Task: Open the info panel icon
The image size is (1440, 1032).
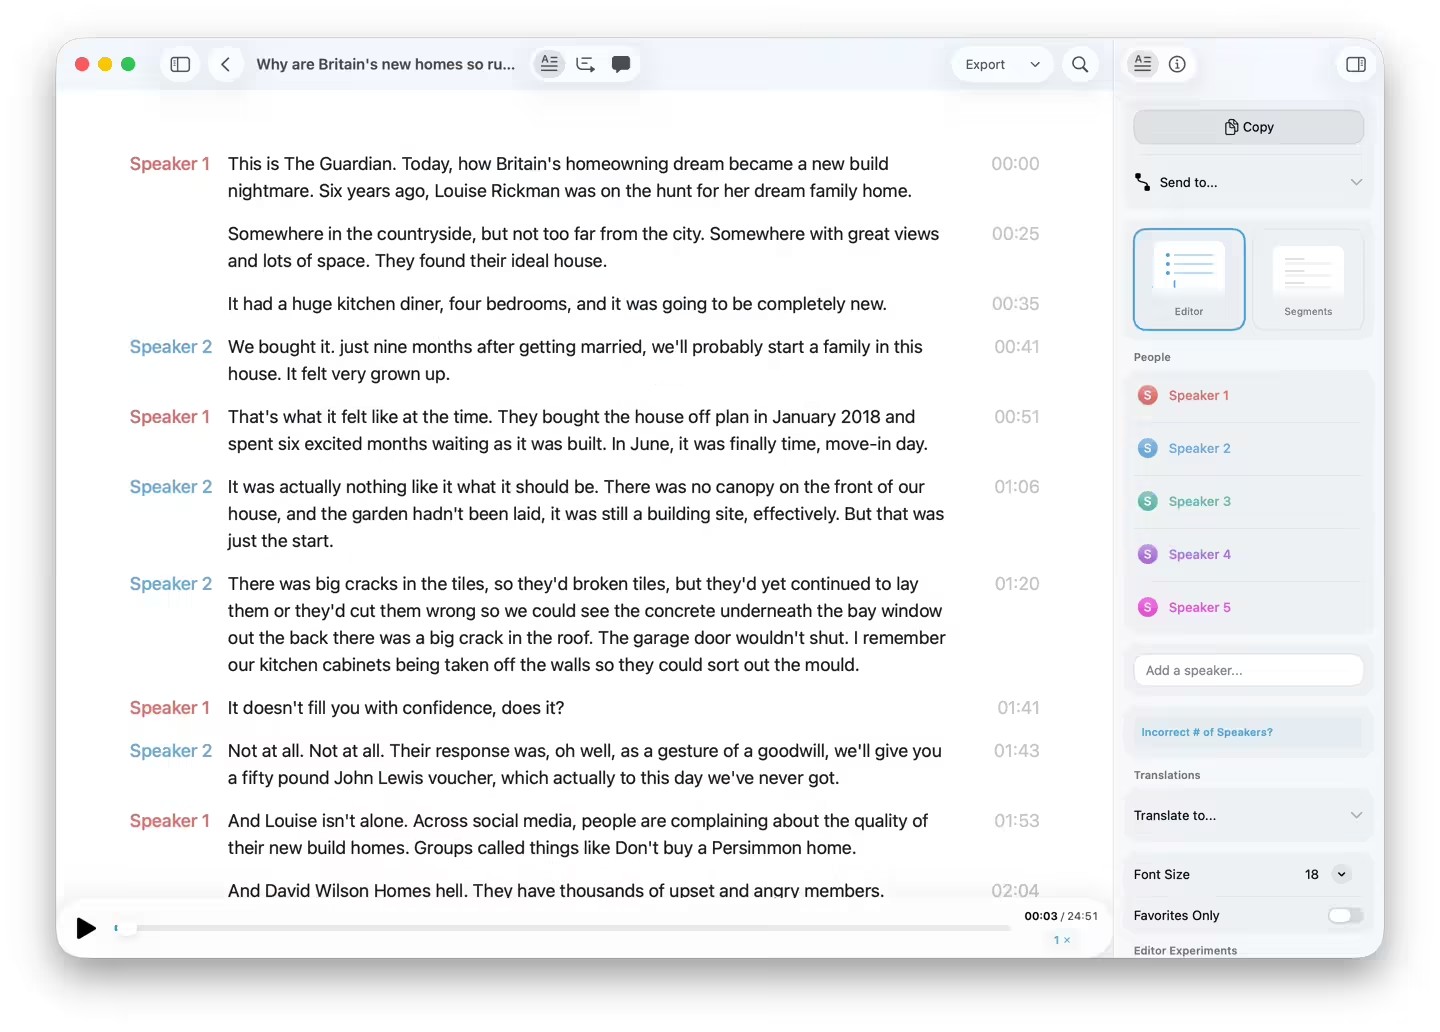Action: coord(1177,64)
